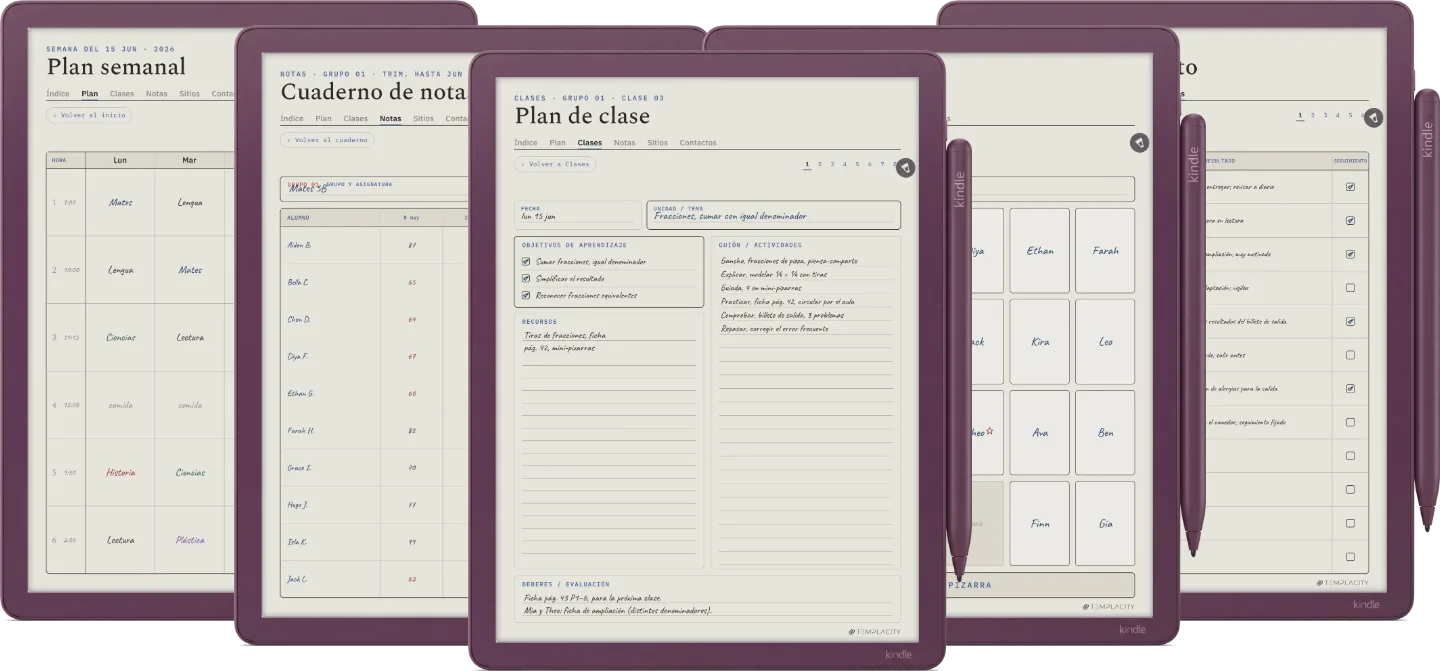Select Notas tab in Cuaderno de notas
Screen dimensions: 1440x671
[x=390, y=118]
